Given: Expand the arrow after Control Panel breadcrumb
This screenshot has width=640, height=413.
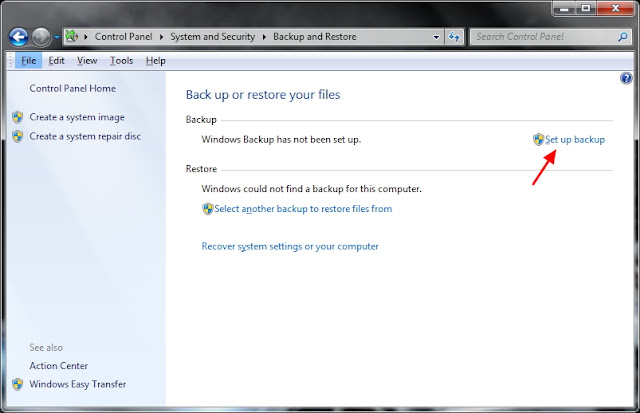Looking at the screenshot, I should click(x=161, y=37).
